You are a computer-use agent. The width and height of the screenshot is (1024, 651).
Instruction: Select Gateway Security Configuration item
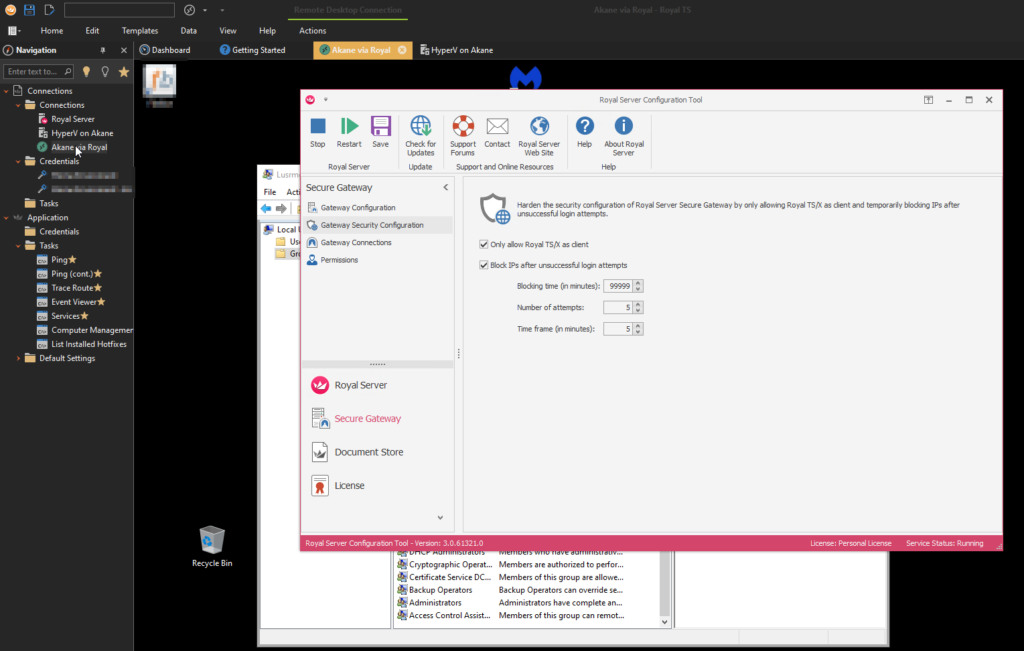point(377,225)
